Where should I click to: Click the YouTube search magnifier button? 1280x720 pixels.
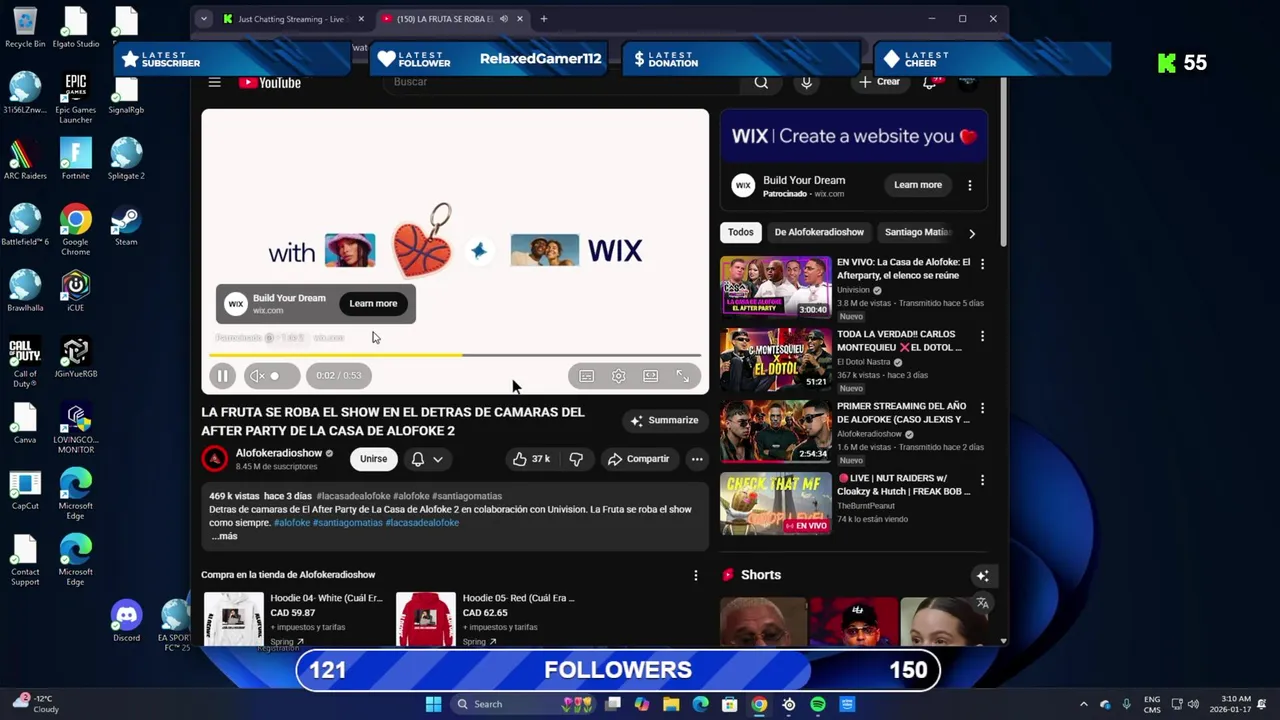(x=761, y=83)
